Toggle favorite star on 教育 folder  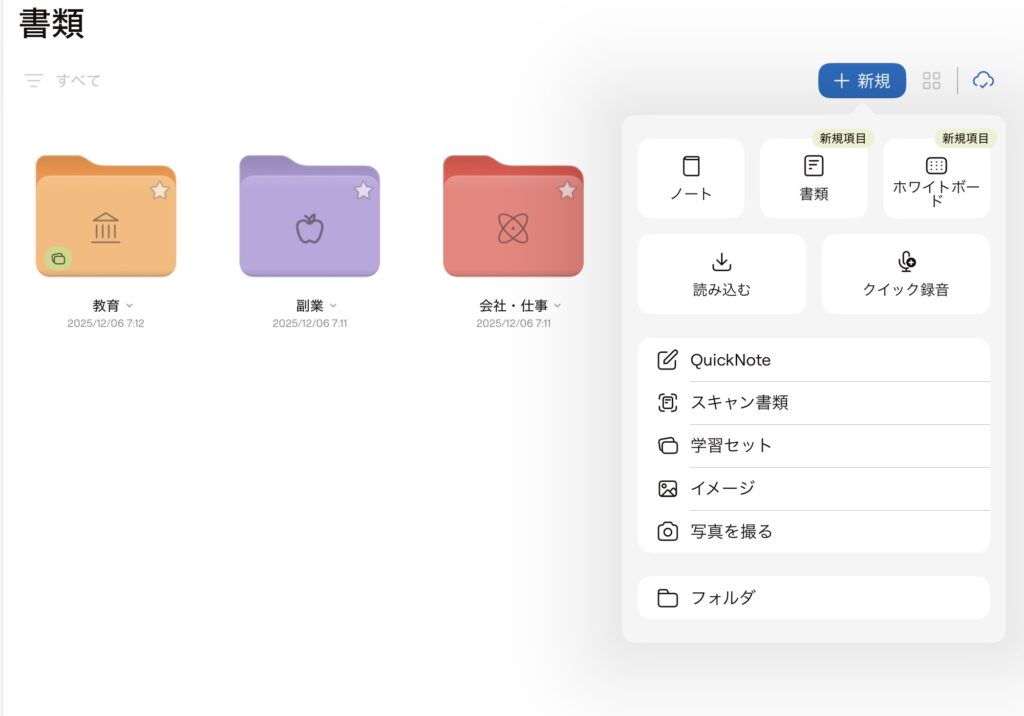coord(160,190)
